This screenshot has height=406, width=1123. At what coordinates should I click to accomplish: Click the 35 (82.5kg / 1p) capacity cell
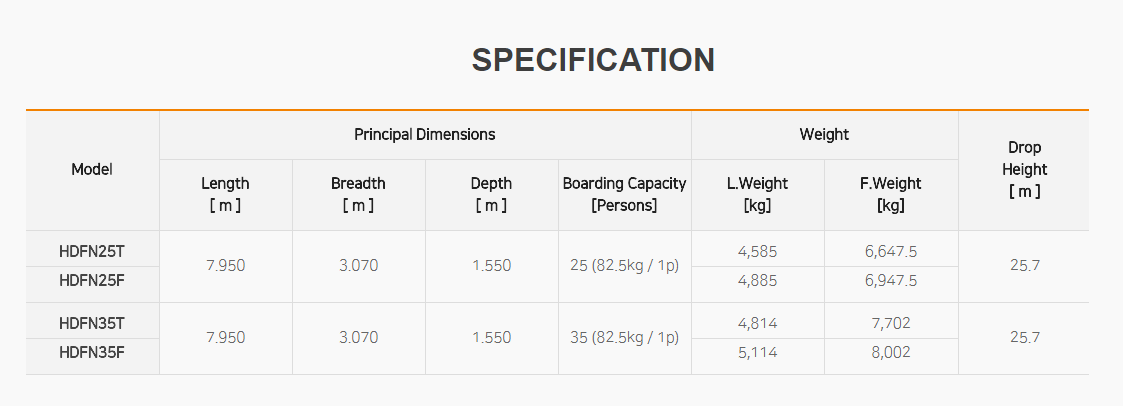[624, 338]
